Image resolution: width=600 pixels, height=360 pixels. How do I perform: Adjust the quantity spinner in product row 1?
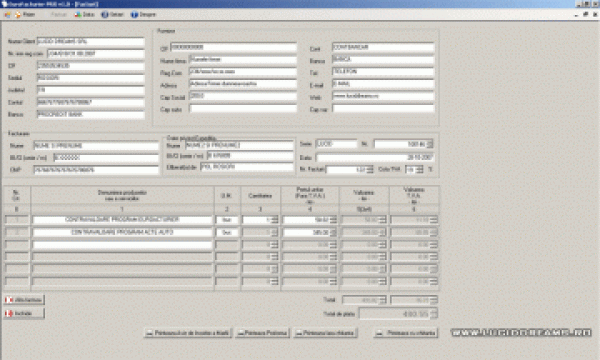point(274,220)
